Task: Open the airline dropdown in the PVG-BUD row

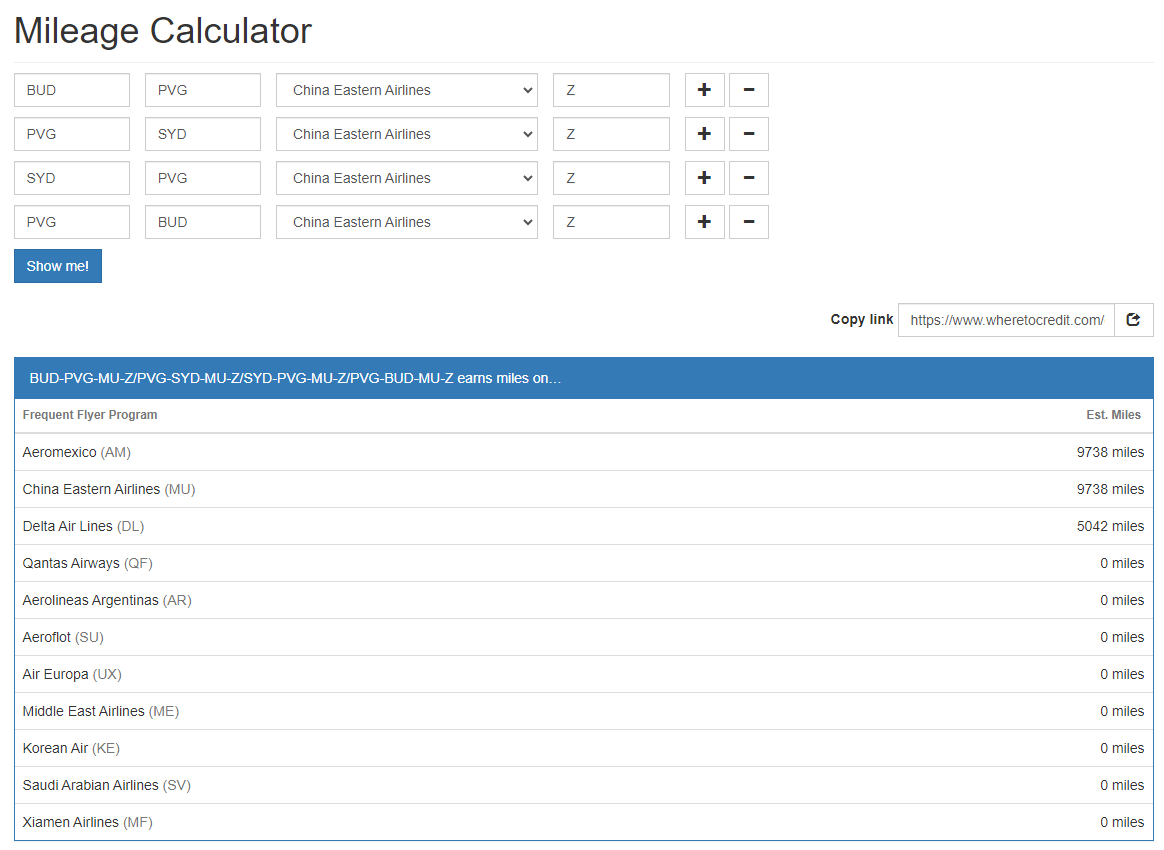Action: pyautogui.click(x=407, y=222)
